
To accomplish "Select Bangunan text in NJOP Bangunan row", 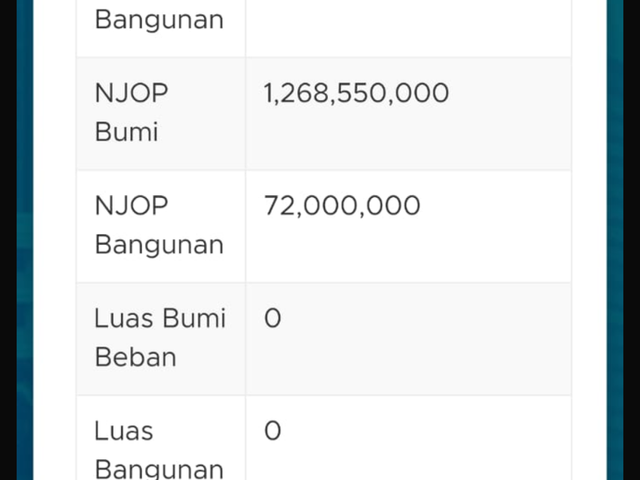I will tap(159, 245).
